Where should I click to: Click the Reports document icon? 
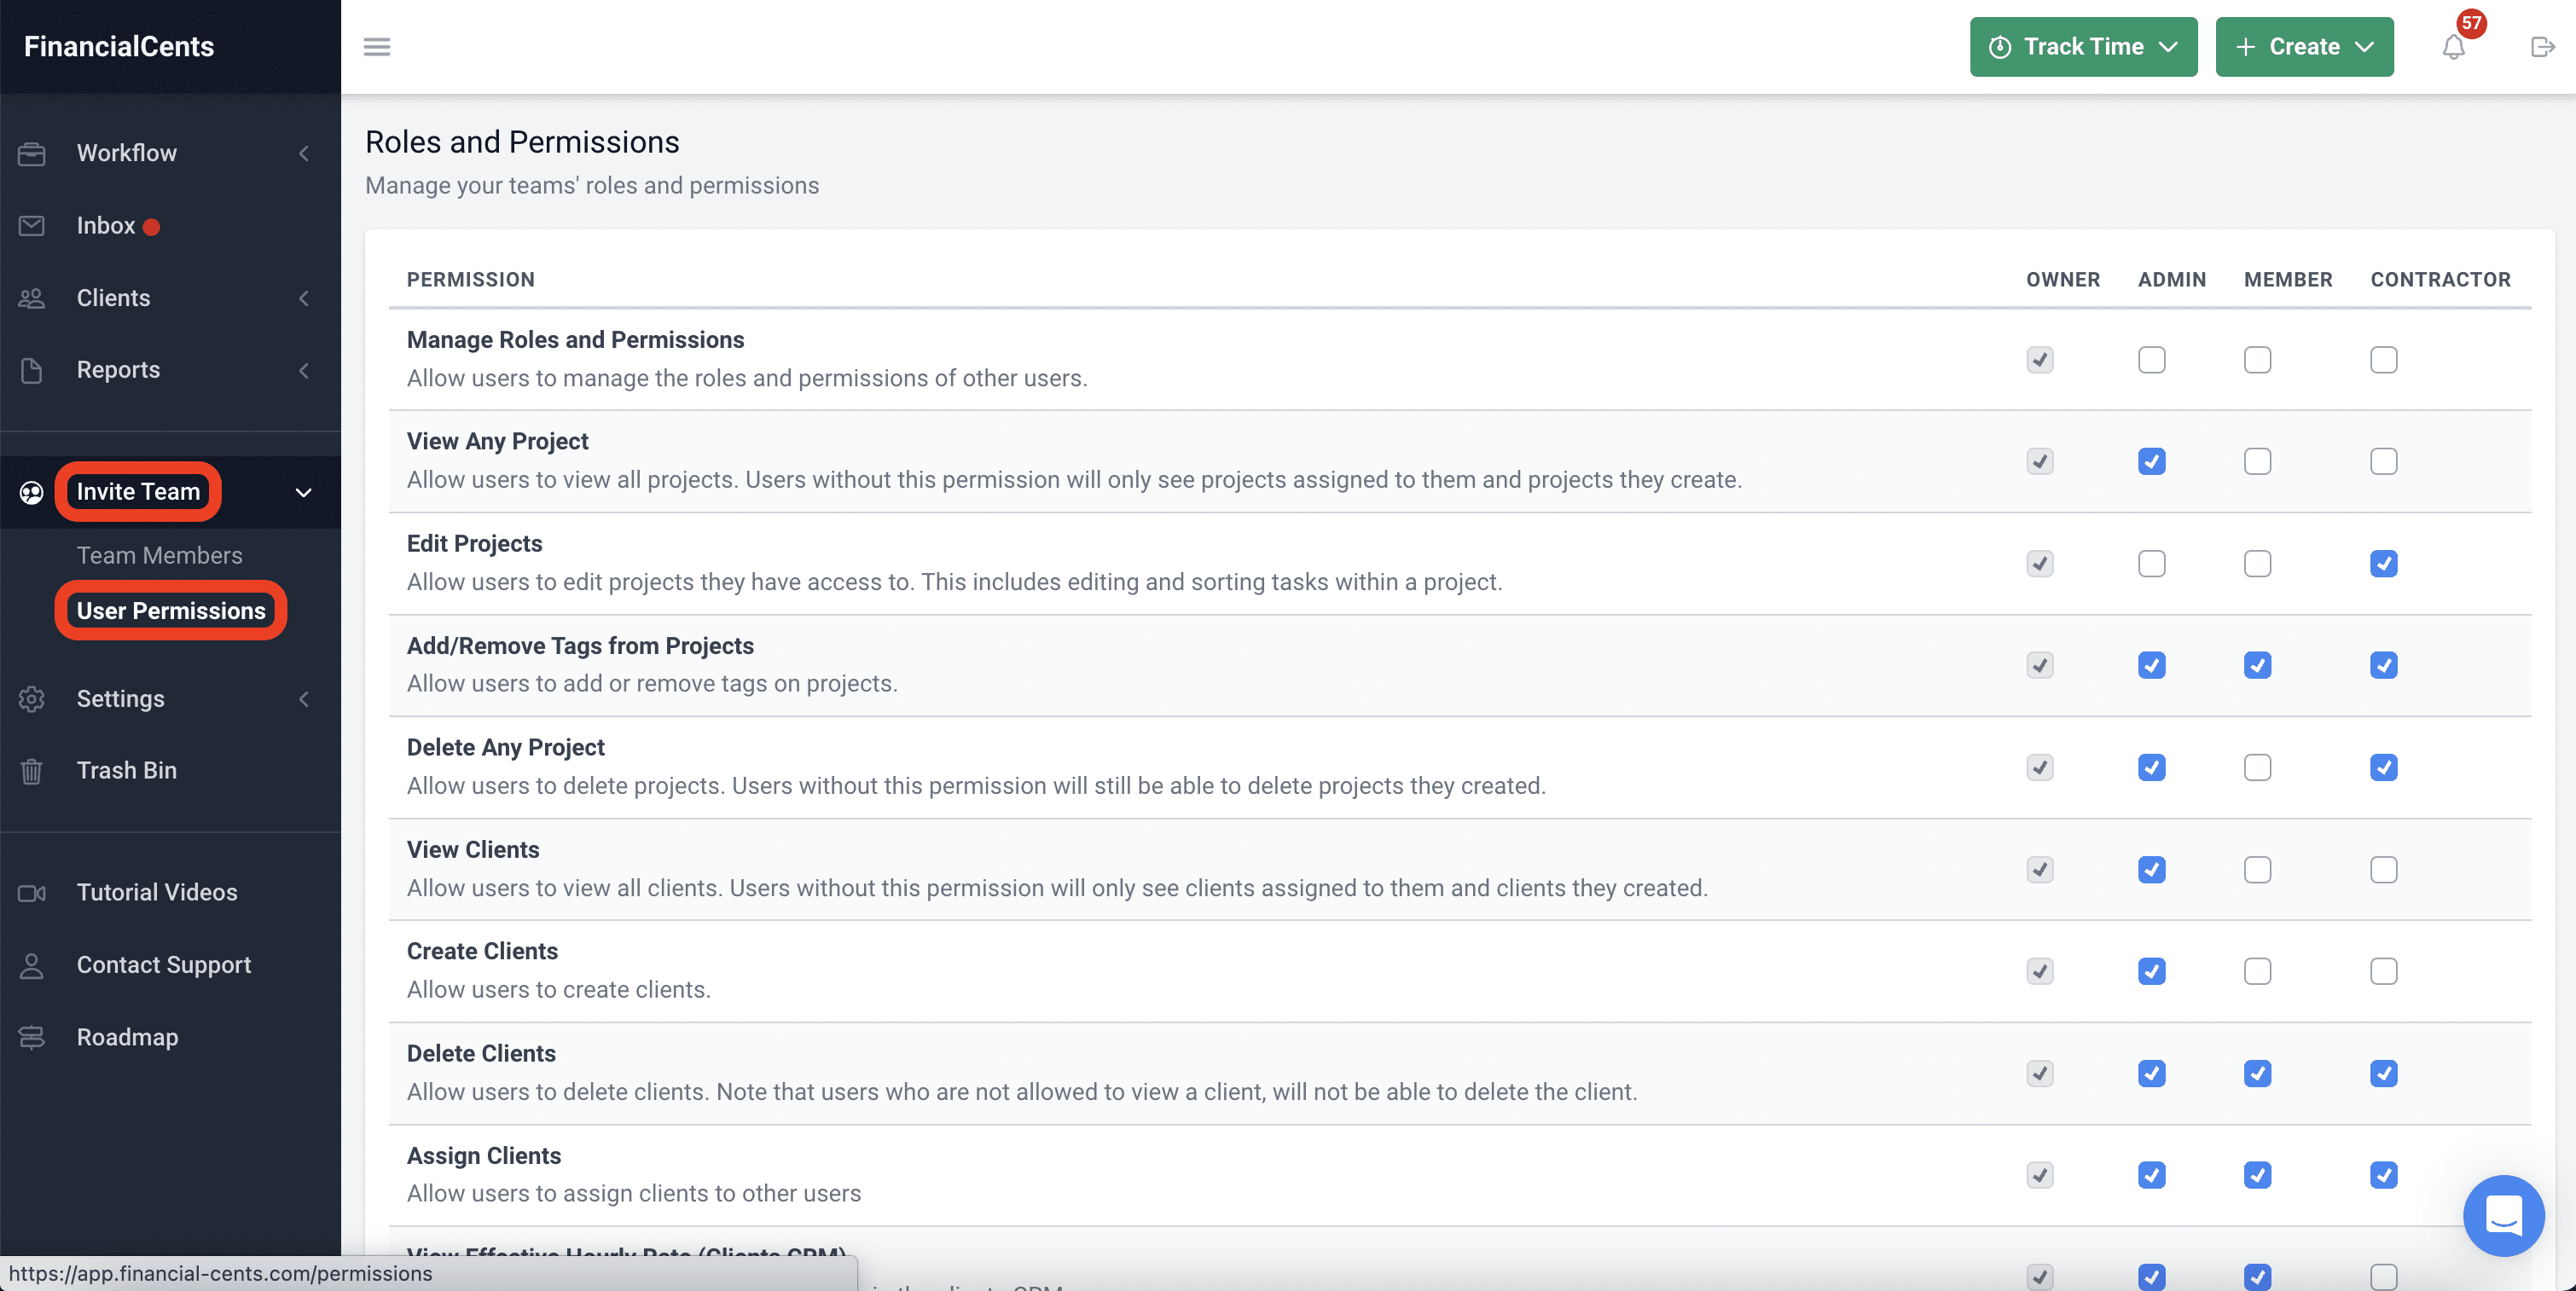32,370
